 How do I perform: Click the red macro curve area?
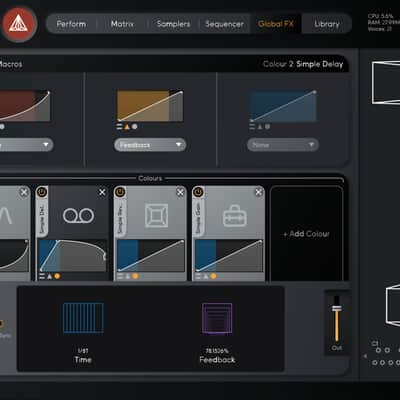point(25,106)
